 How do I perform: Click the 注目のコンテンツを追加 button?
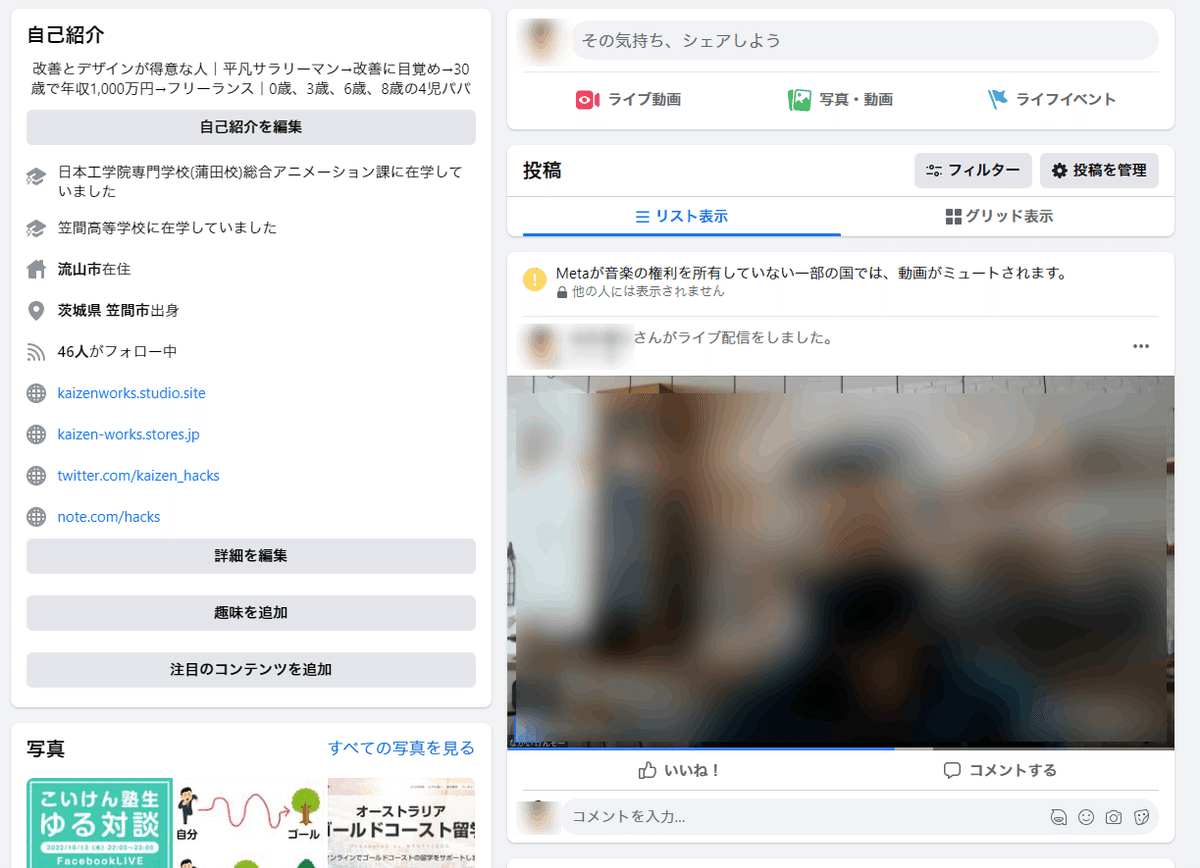(x=251, y=670)
